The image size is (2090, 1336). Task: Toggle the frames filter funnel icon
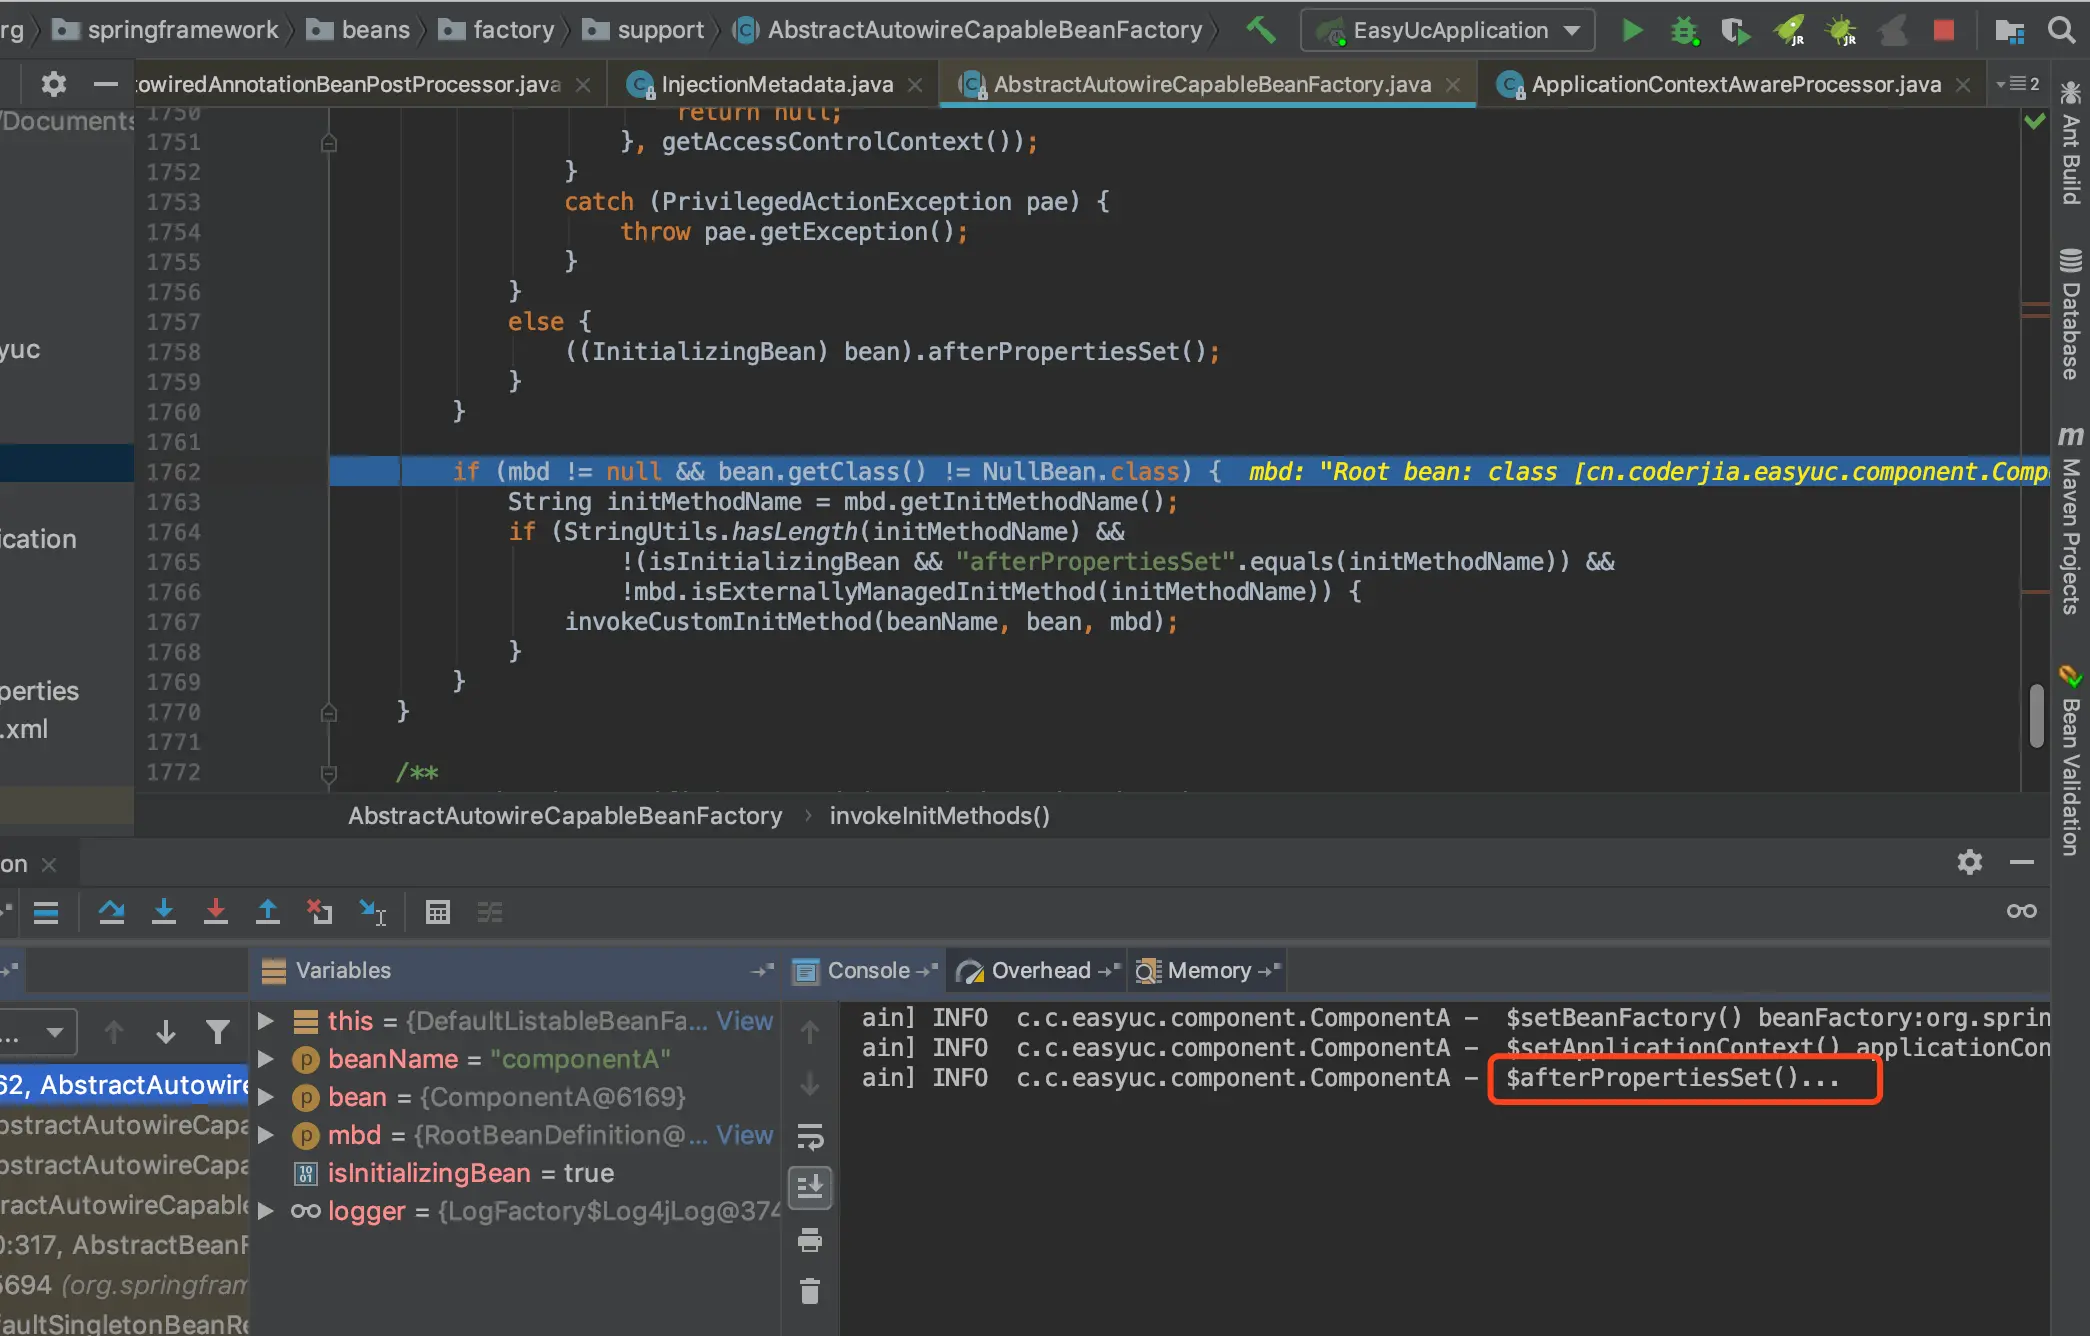click(217, 1032)
